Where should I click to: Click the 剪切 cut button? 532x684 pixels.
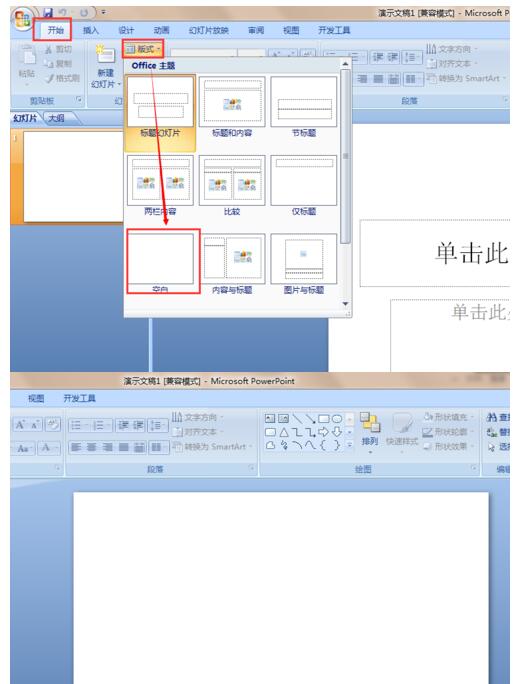[58, 49]
